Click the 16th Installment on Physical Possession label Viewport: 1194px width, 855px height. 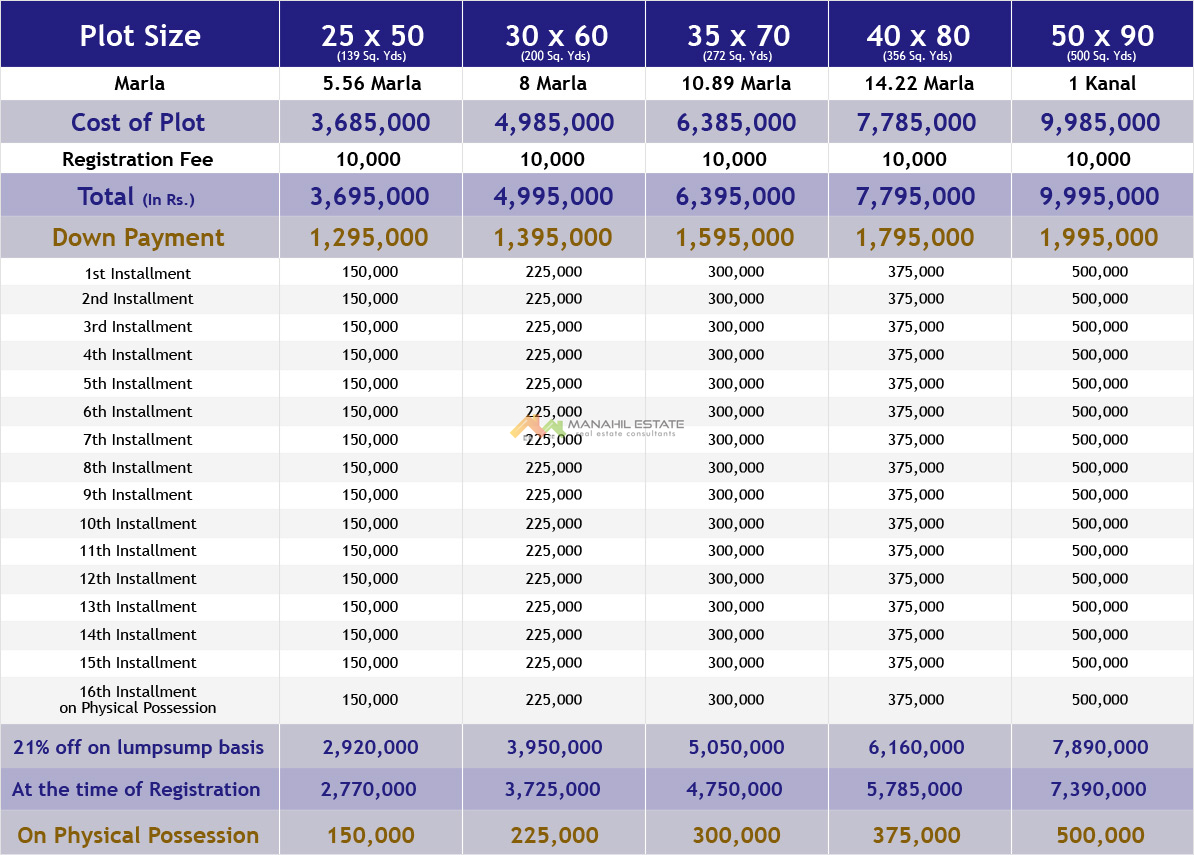pyautogui.click(x=138, y=700)
